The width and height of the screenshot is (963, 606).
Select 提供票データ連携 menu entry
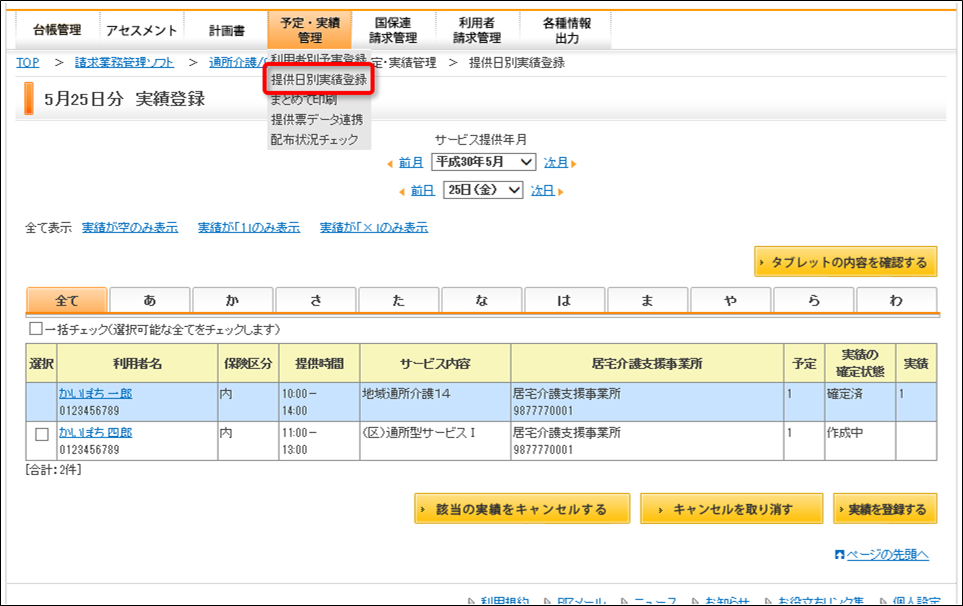pos(317,120)
